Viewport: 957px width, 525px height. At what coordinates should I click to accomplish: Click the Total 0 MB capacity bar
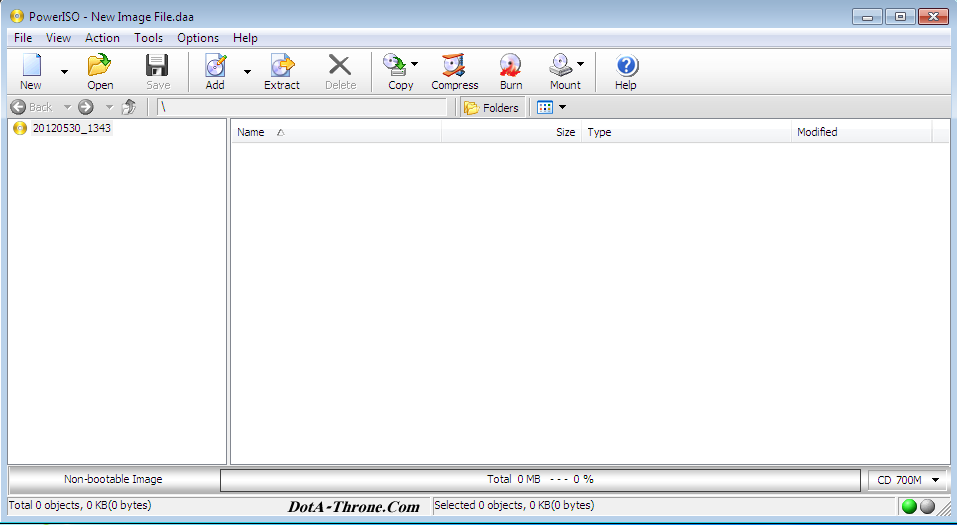[540, 480]
